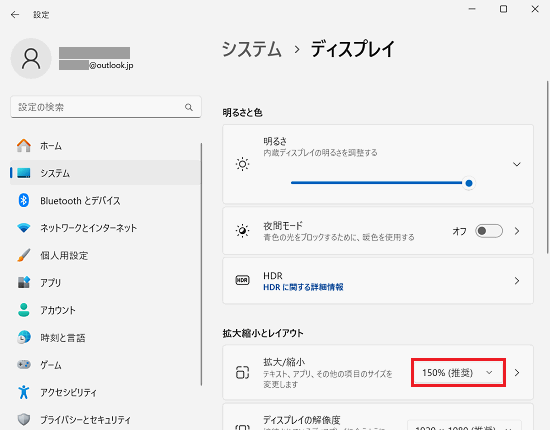Click the brightness sun icon
Image resolution: width=550 pixels, height=430 pixels.
tap(242, 164)
